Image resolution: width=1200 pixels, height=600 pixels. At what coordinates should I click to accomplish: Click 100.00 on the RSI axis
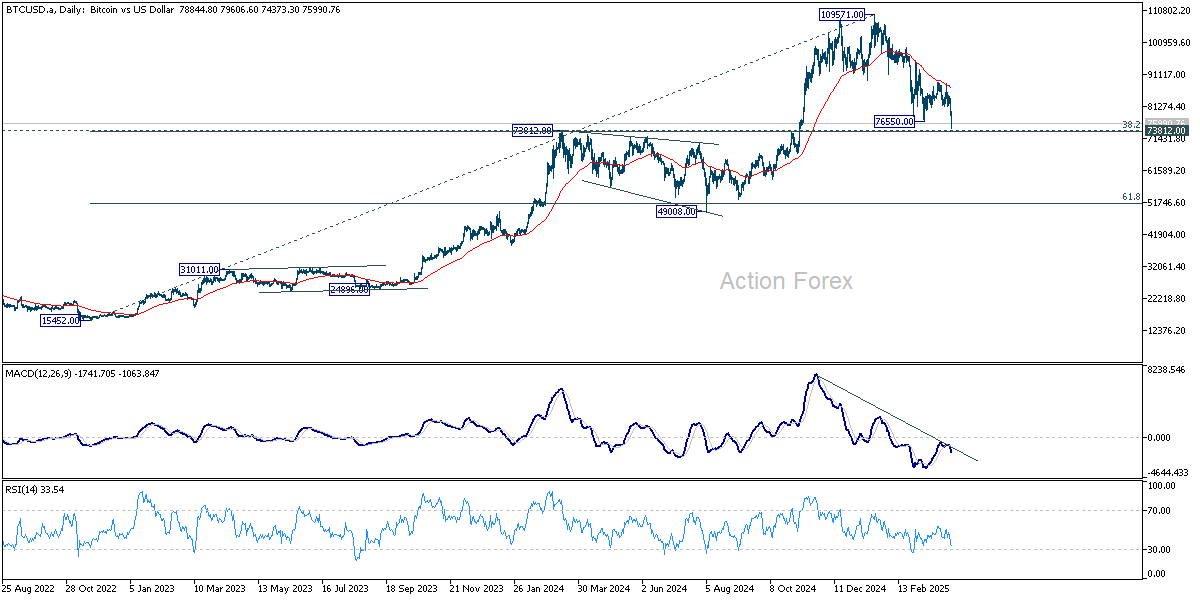1161,486
